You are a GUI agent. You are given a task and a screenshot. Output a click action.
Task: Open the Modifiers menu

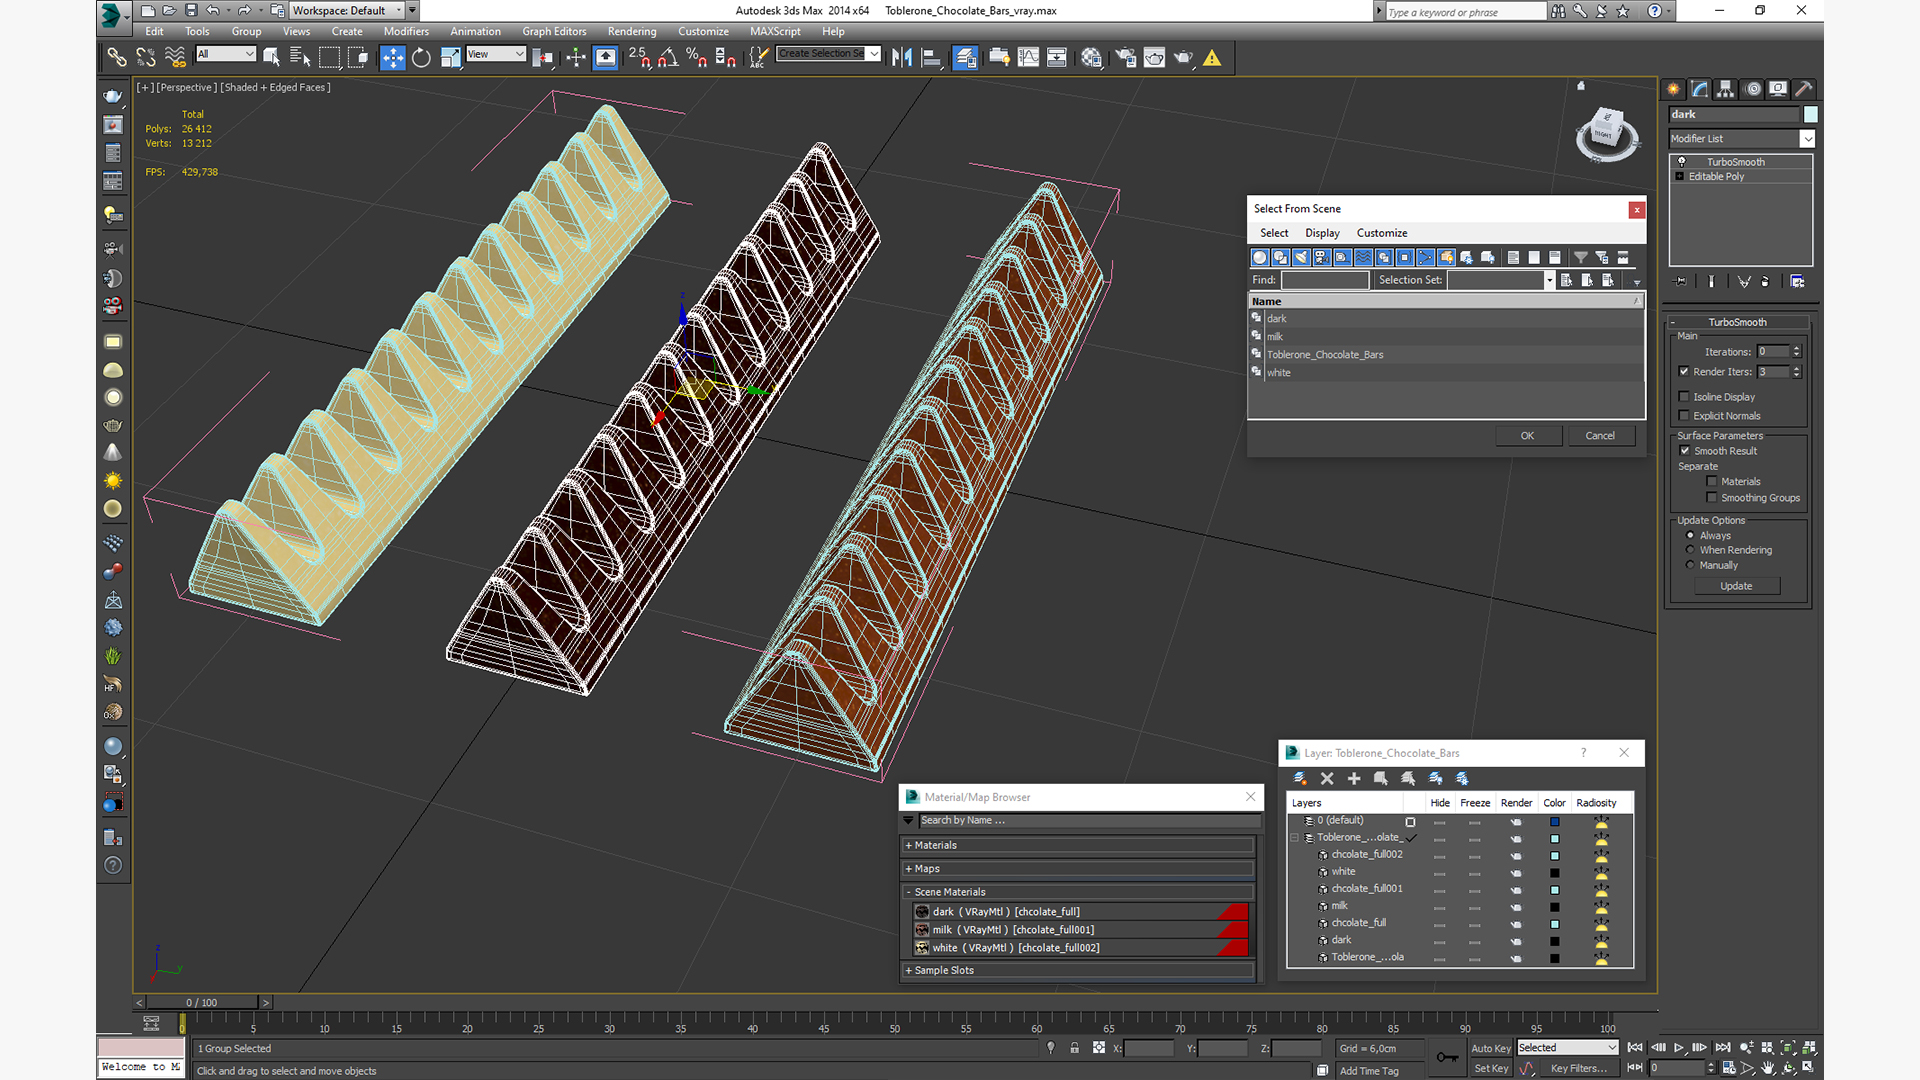pyautogui.click(x=406, y=31)
